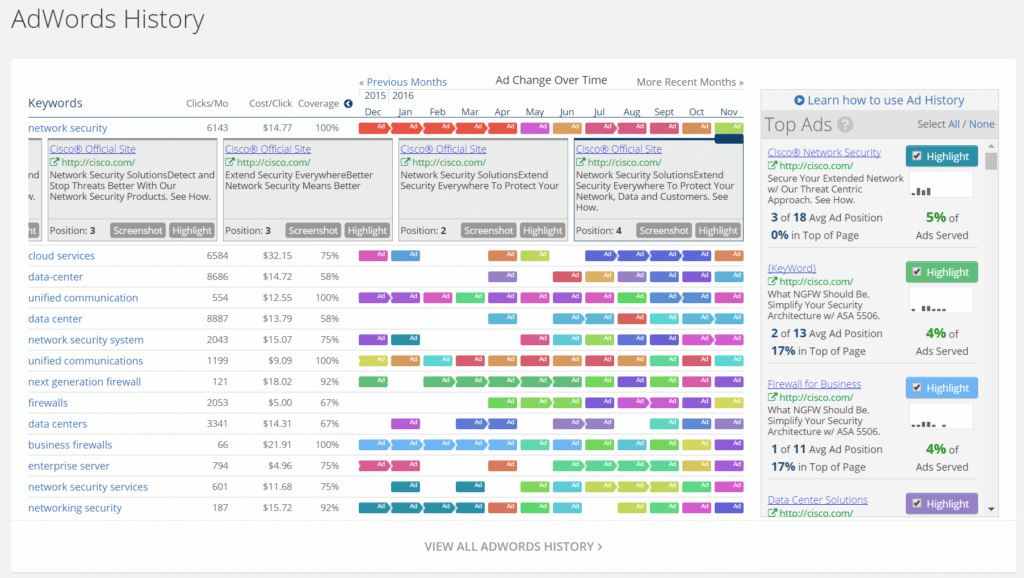Click network security ad marker for Nov
1024x578 pixels.
[729, 128]
